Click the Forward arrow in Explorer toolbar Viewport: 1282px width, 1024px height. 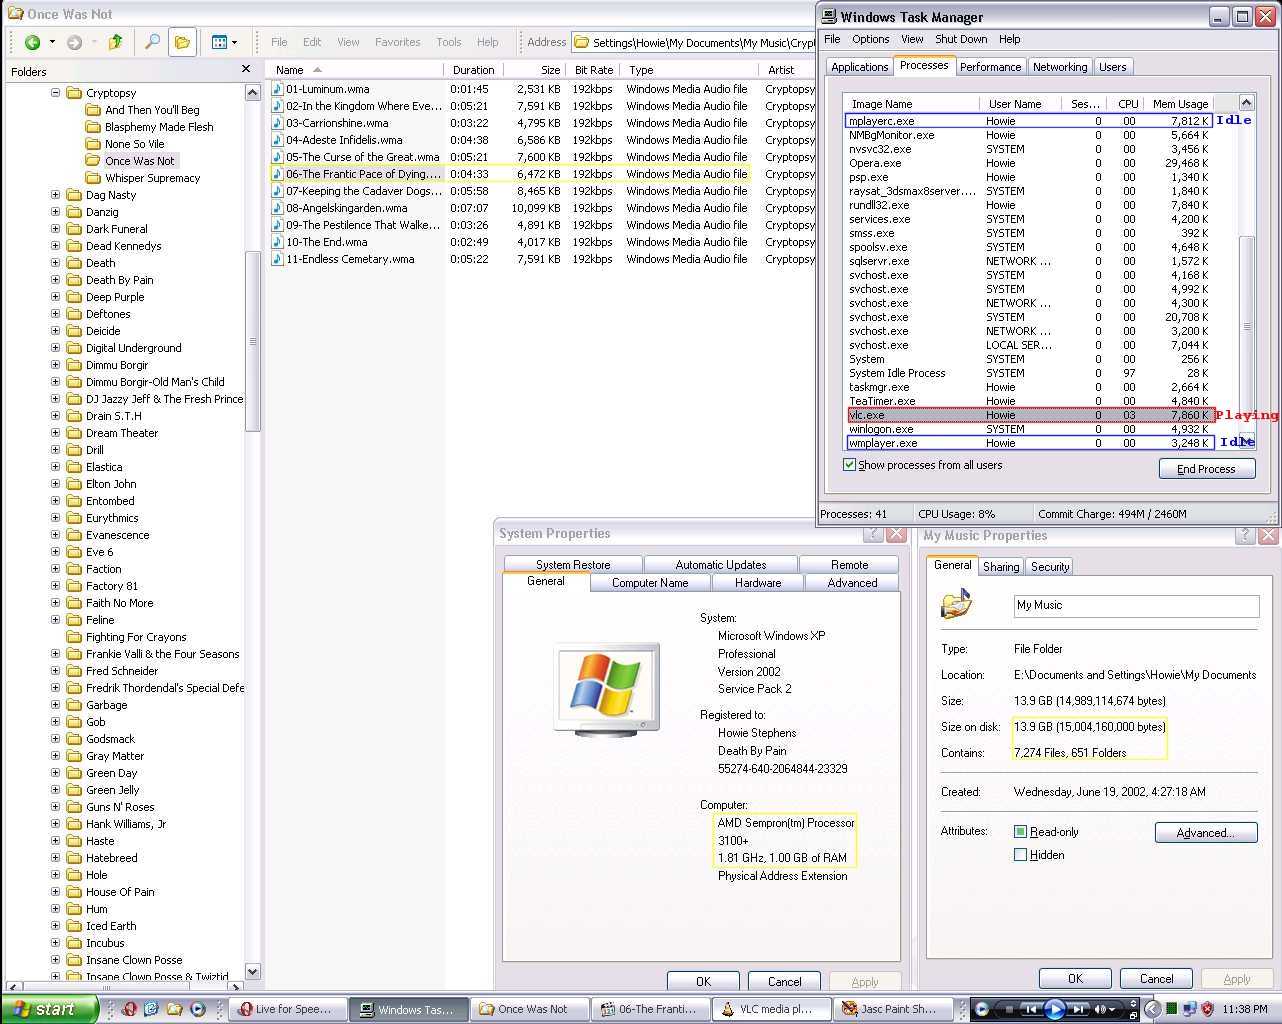[x=74, y=42]
